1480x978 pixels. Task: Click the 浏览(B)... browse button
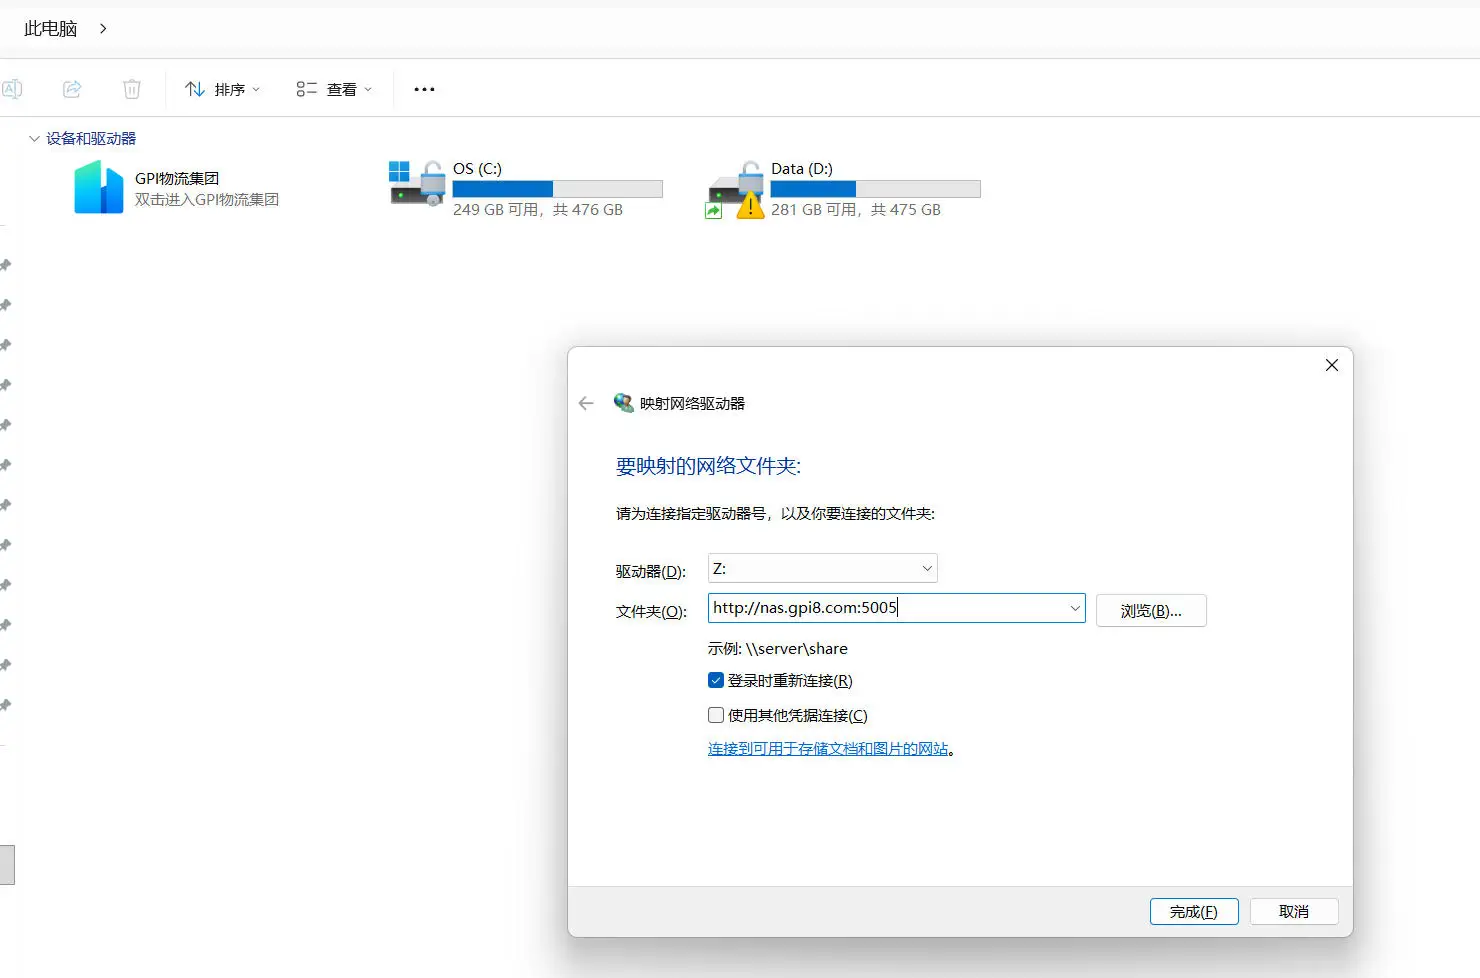click(x=1150, y=611)
